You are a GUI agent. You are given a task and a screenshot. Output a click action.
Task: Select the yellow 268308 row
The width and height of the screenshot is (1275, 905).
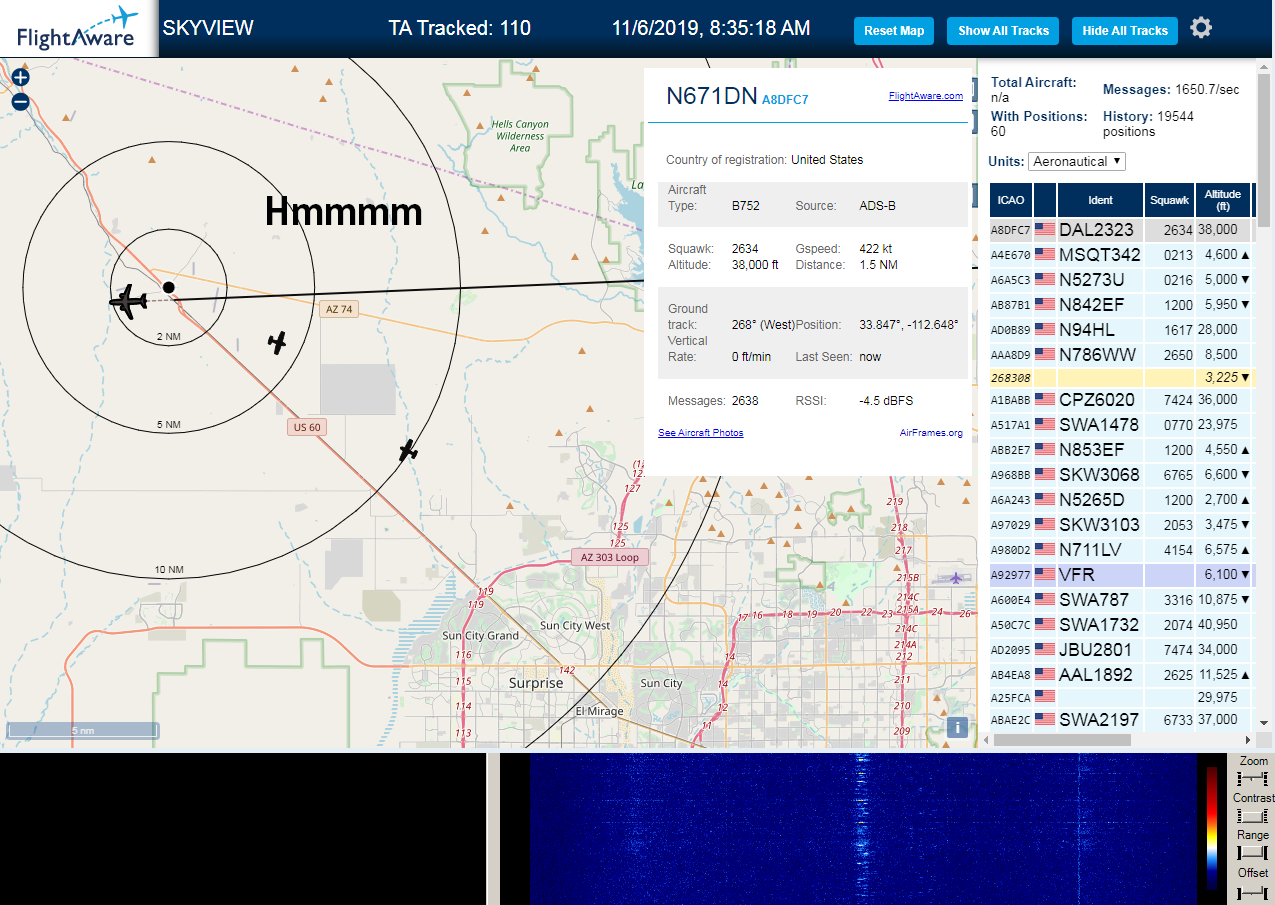(1121, 377)
